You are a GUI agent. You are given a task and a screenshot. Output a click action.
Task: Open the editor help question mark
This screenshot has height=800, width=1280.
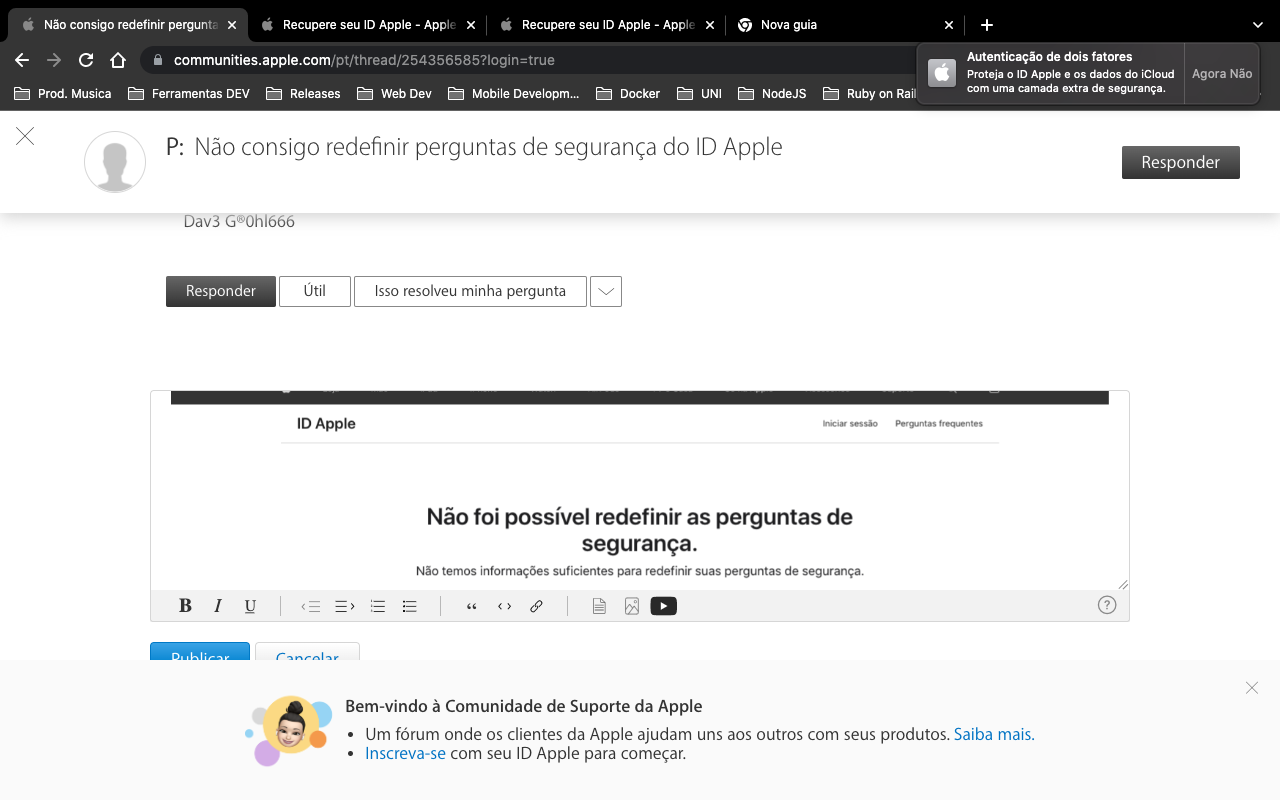click(x=1107, y=605)
